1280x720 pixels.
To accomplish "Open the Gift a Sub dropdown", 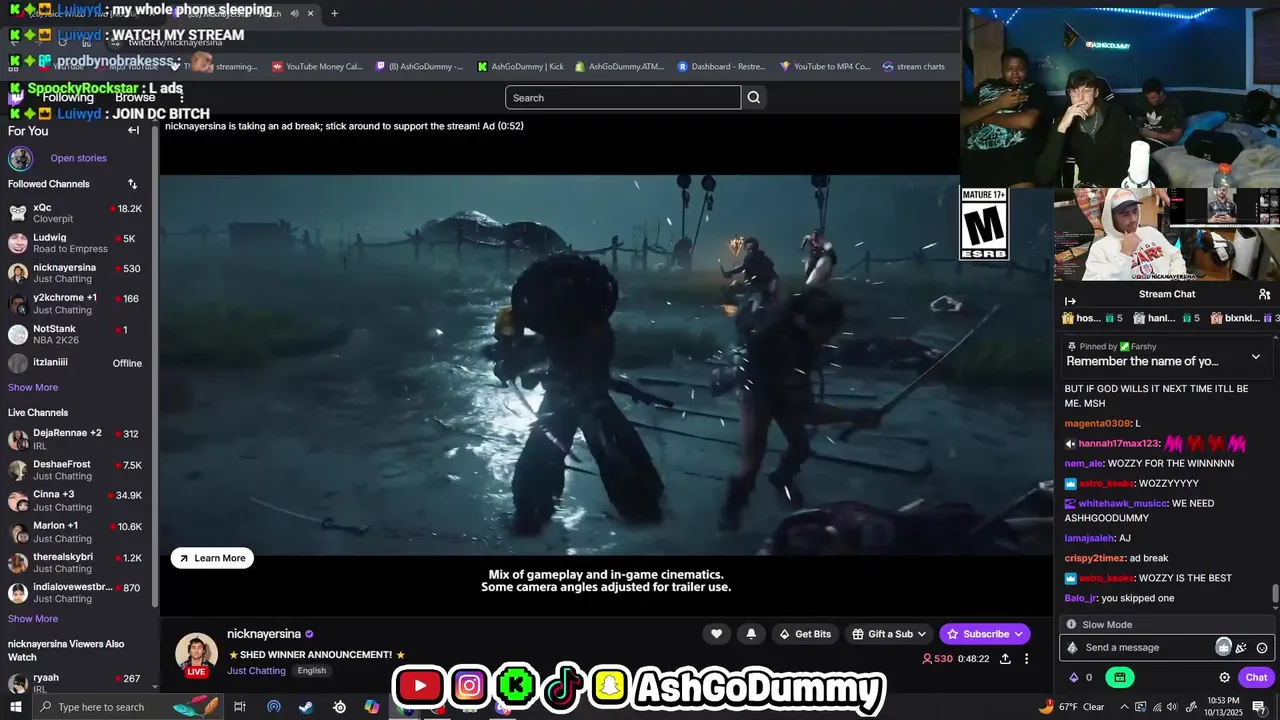I will [x=889, y=634].
